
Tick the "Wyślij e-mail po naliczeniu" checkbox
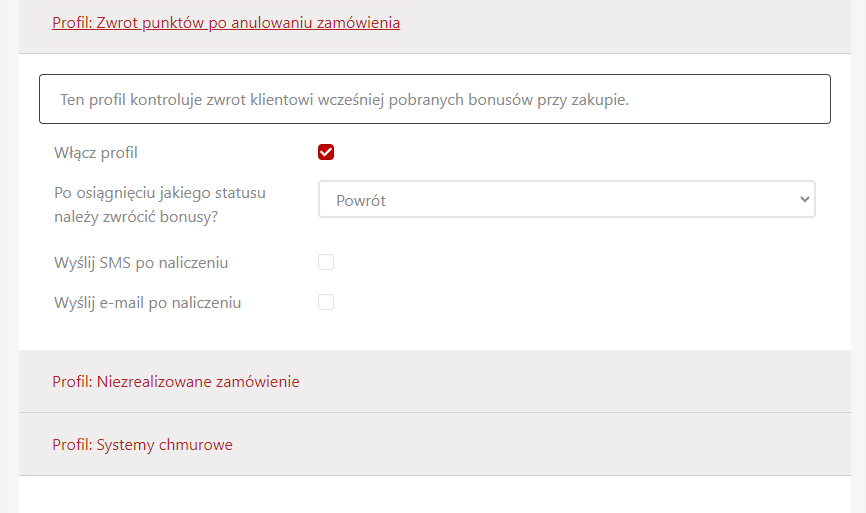click(x=326, y=302)
